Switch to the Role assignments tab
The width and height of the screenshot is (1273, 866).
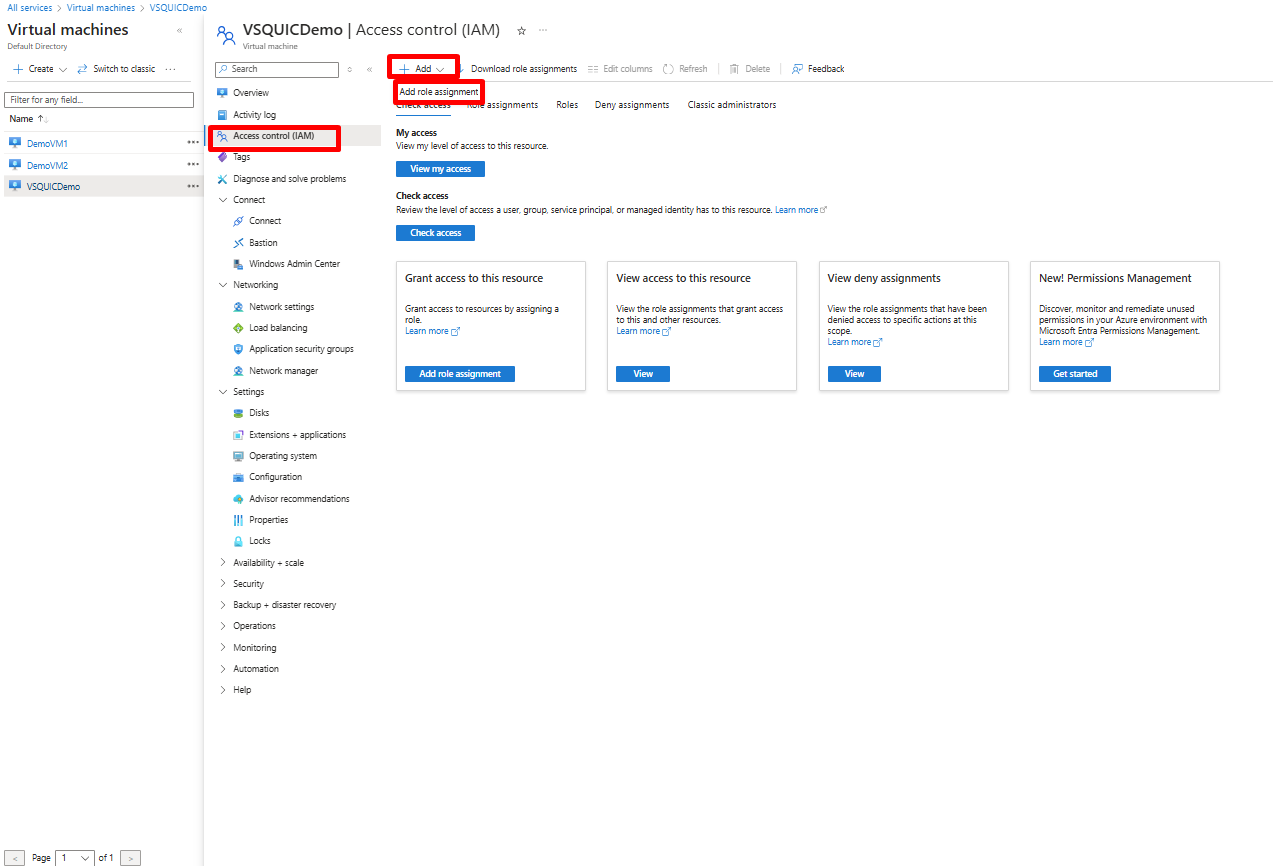pos(502,105)
